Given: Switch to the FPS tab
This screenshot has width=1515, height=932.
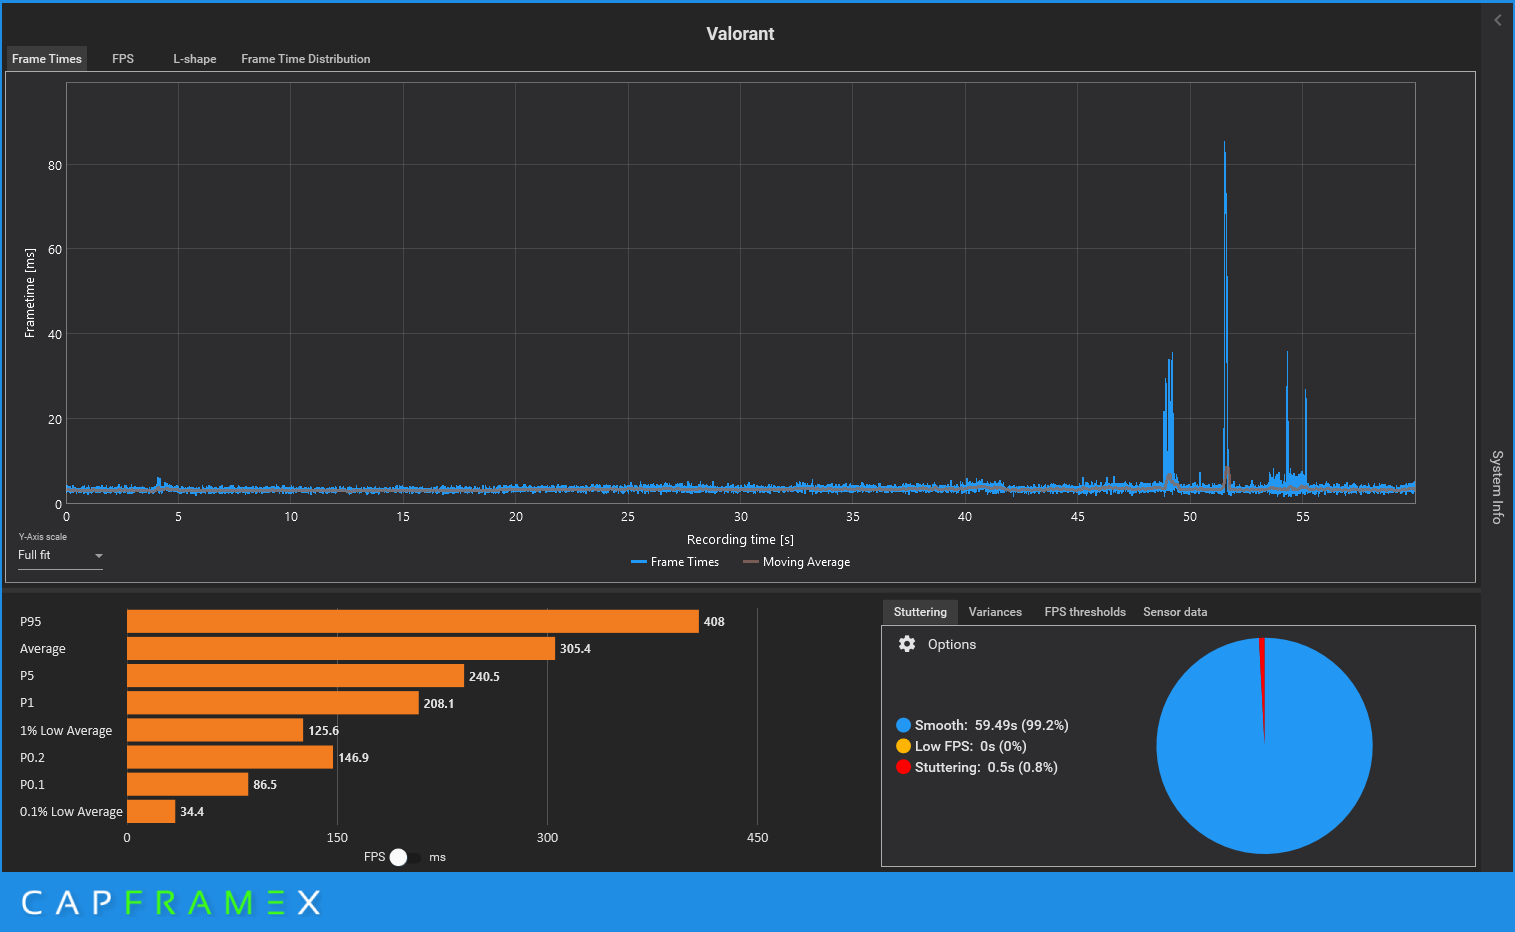Looking at the screenshot, I should click(x=123, y=59).
